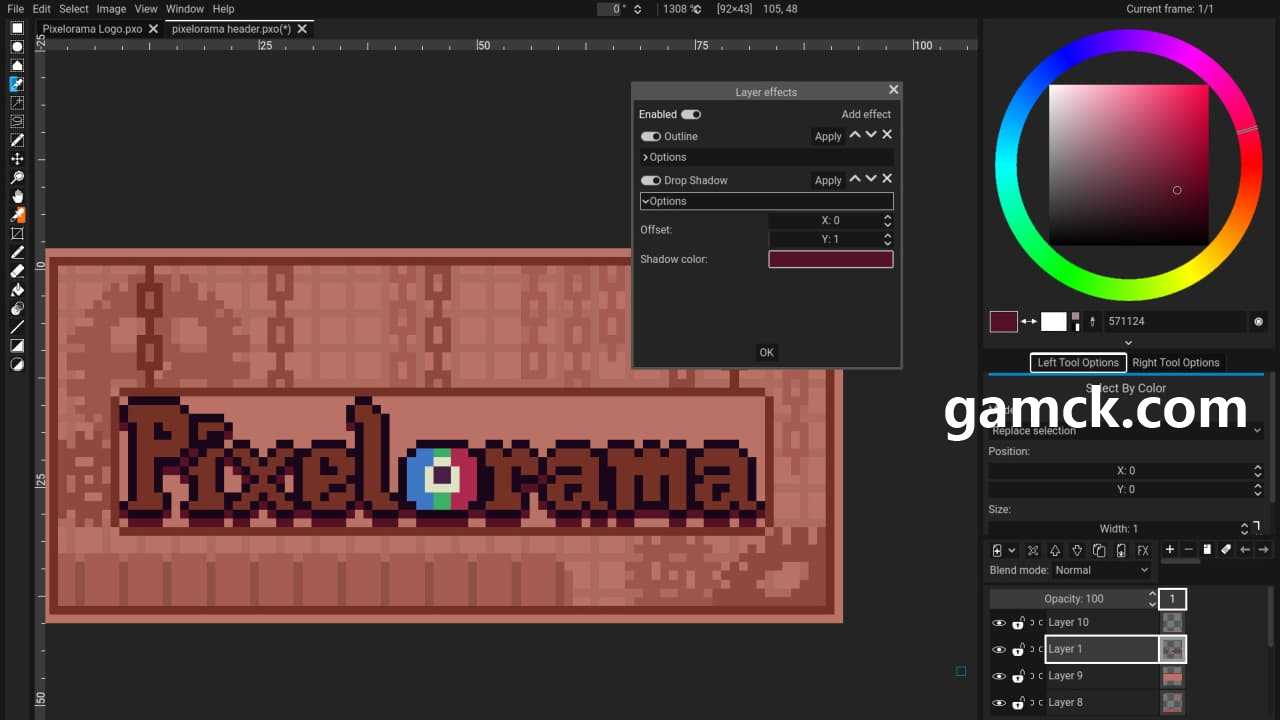This screenshot has width=1280, height=720.
Task: Open the Select menu
Action: click(x=73, y=9)
